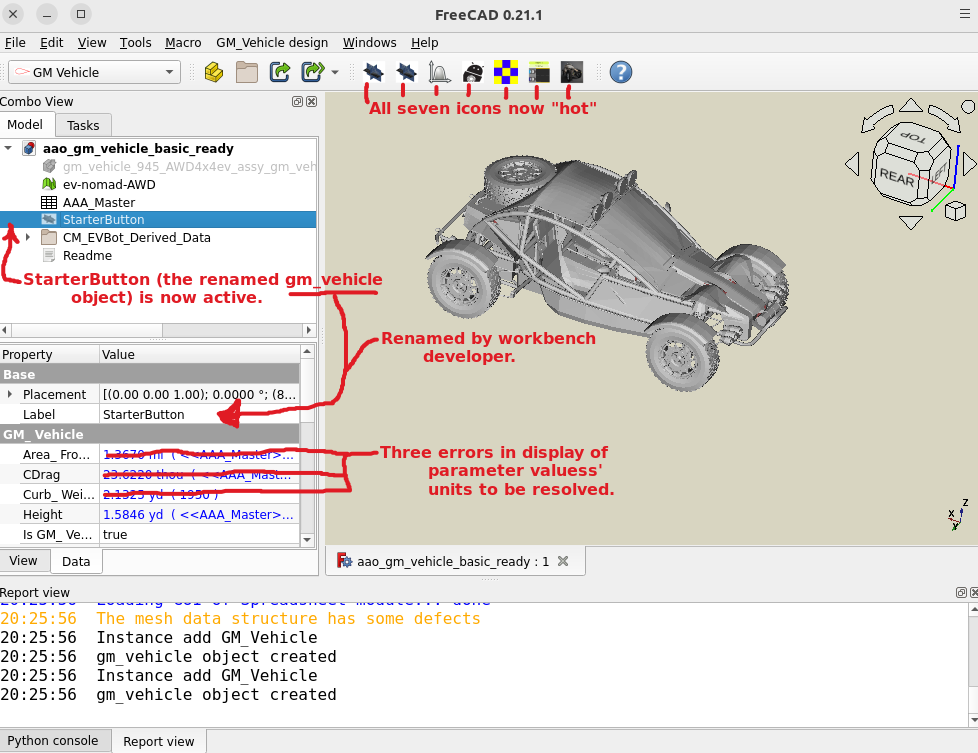
Task: Click the TOP face of the navigation cube
Action: tap(911, 136)
